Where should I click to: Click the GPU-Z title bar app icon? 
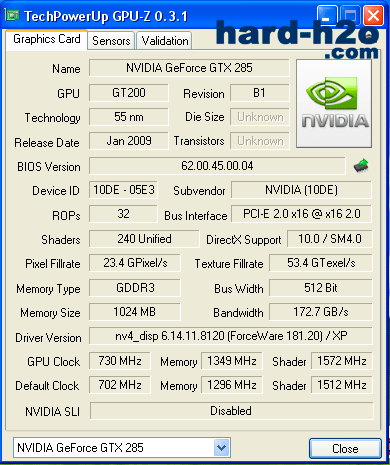12,15
